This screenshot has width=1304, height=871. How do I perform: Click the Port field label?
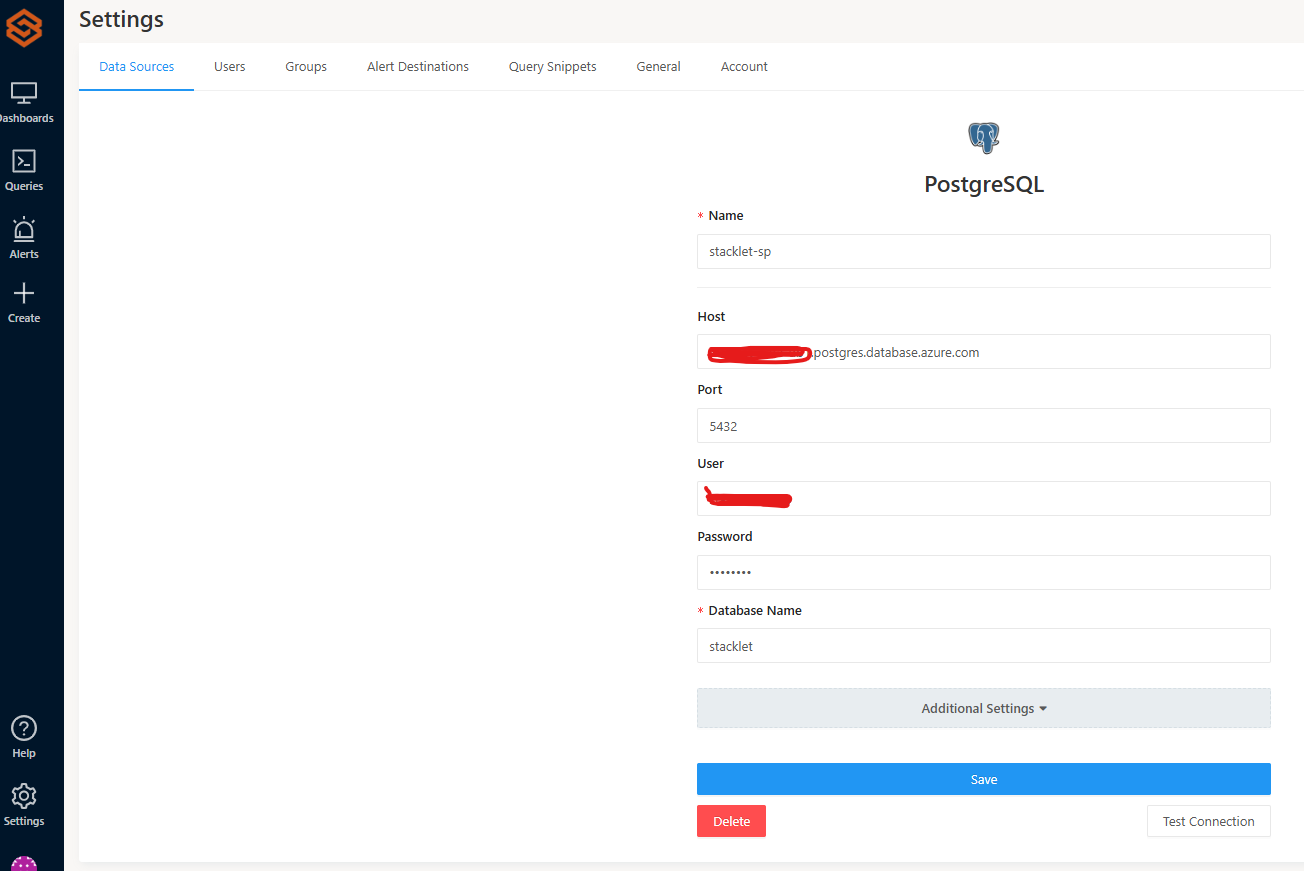[710, 390]
